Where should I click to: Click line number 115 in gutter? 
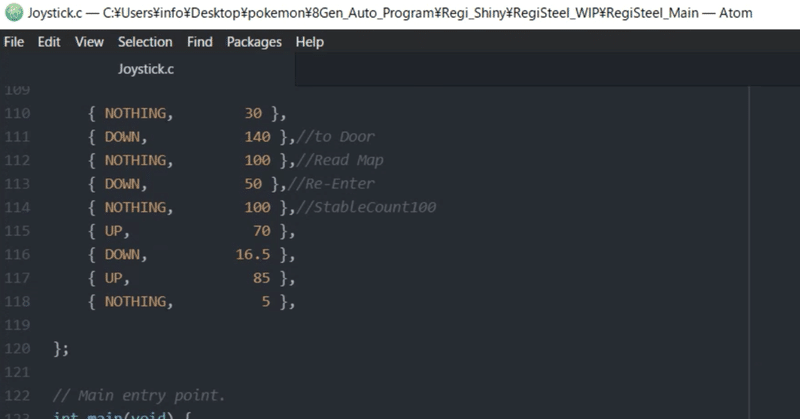tap(17, 231)
